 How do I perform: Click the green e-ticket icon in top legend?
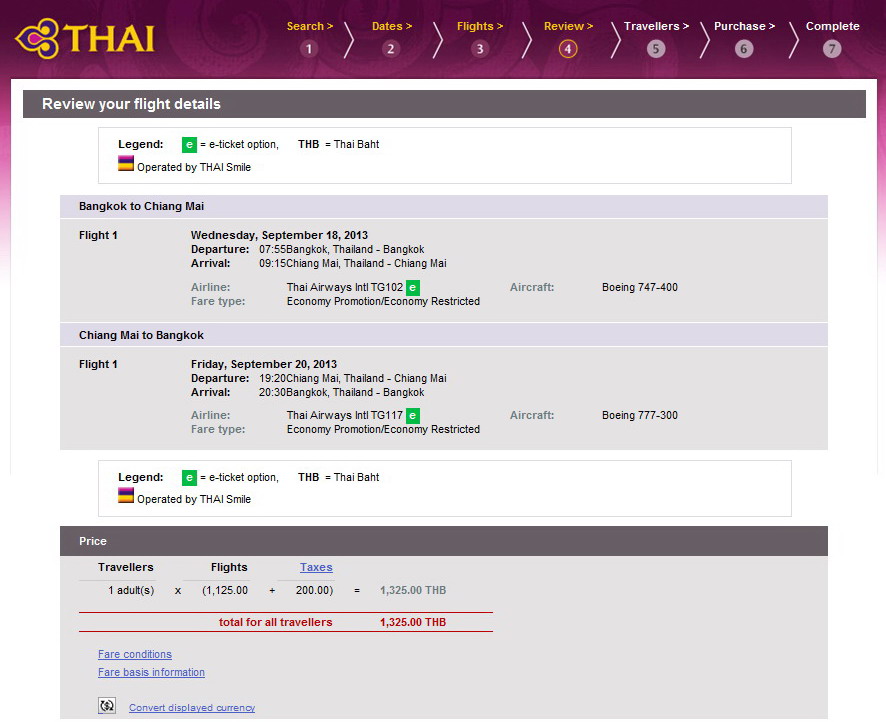click(189, 145)
